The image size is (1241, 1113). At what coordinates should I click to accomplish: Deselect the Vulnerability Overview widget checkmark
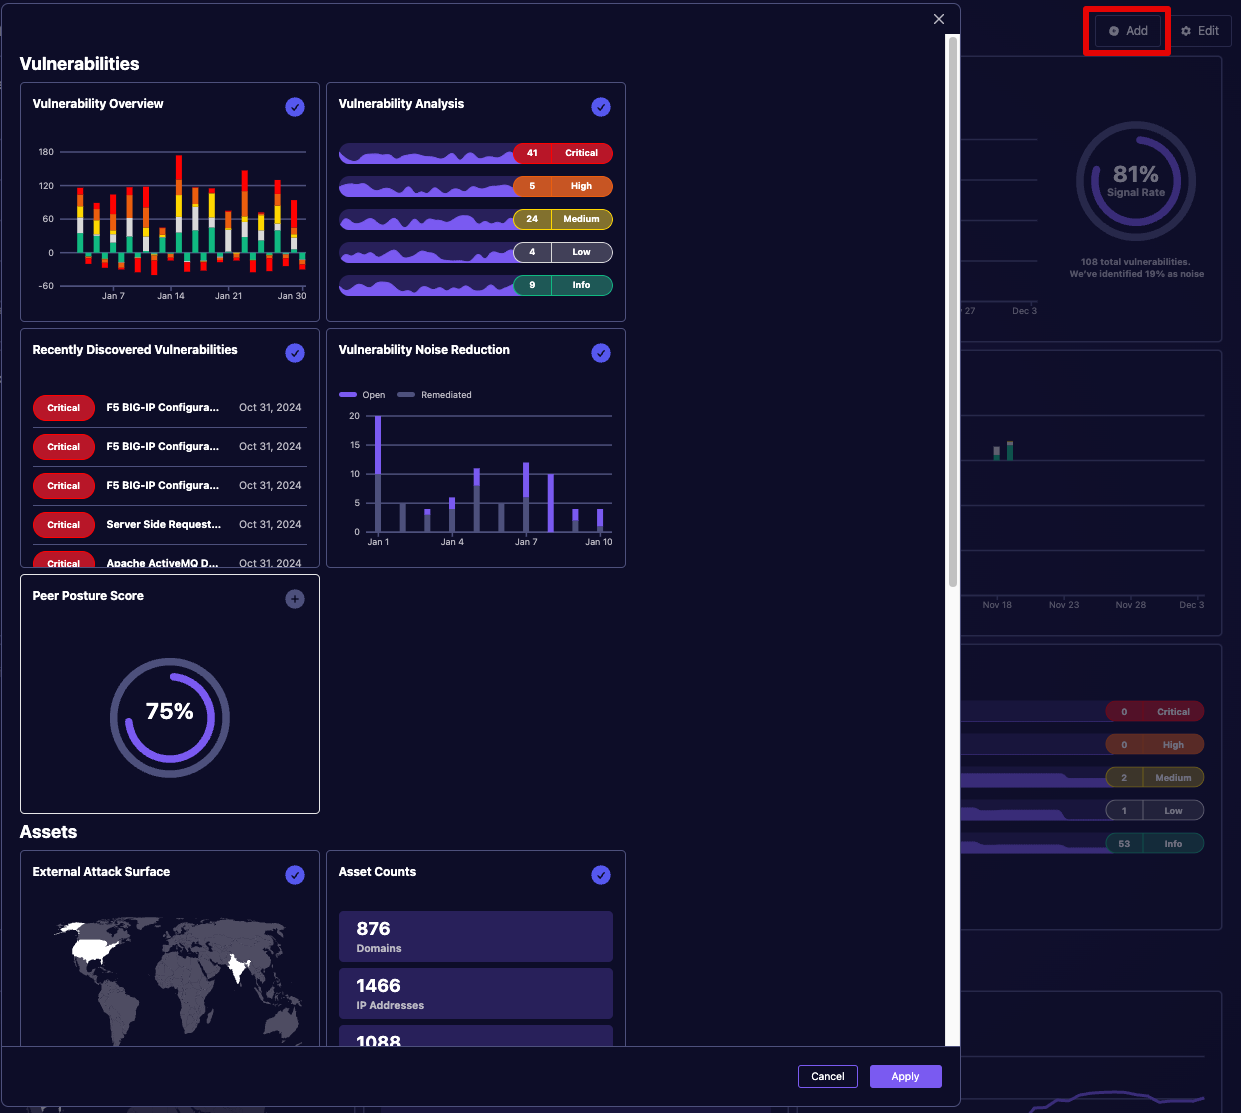[295, 107]
